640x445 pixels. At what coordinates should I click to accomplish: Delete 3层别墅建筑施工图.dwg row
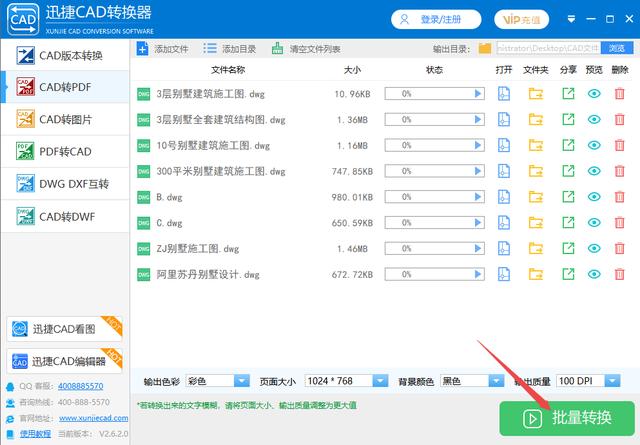pyautogui.click(x=620, y=94)
